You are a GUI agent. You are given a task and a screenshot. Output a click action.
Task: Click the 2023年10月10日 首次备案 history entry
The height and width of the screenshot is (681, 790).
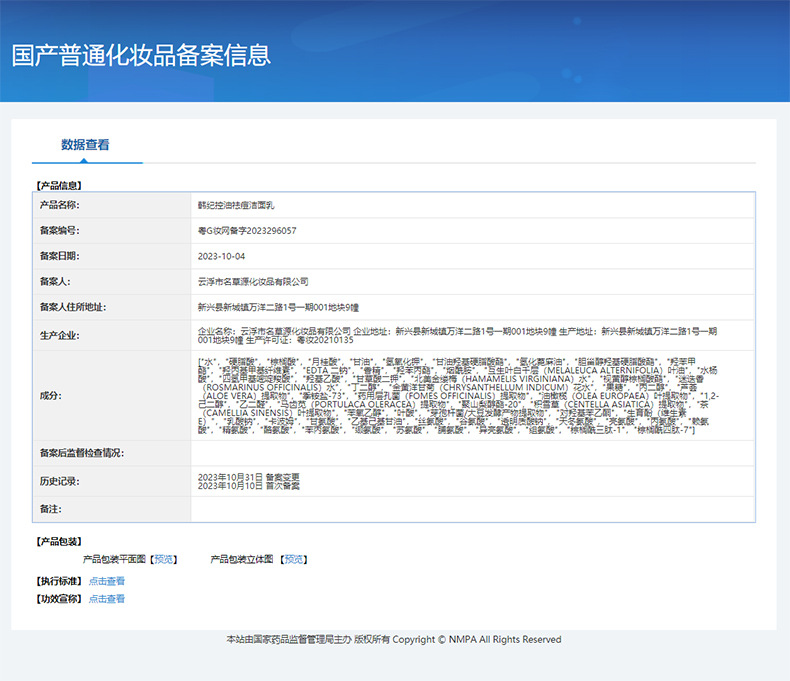click(x=248, y=486)
